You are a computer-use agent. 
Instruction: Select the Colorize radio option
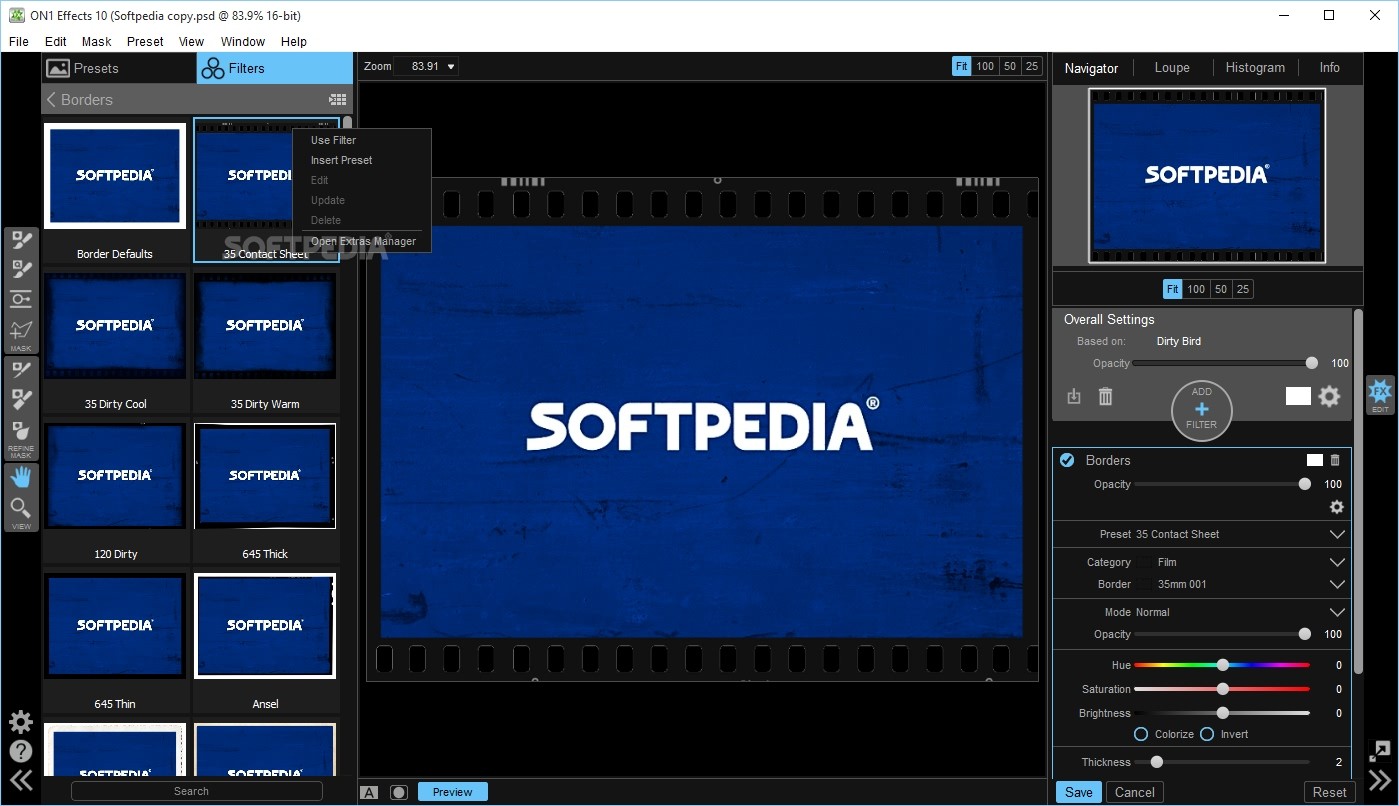(x=1141, y=734)
